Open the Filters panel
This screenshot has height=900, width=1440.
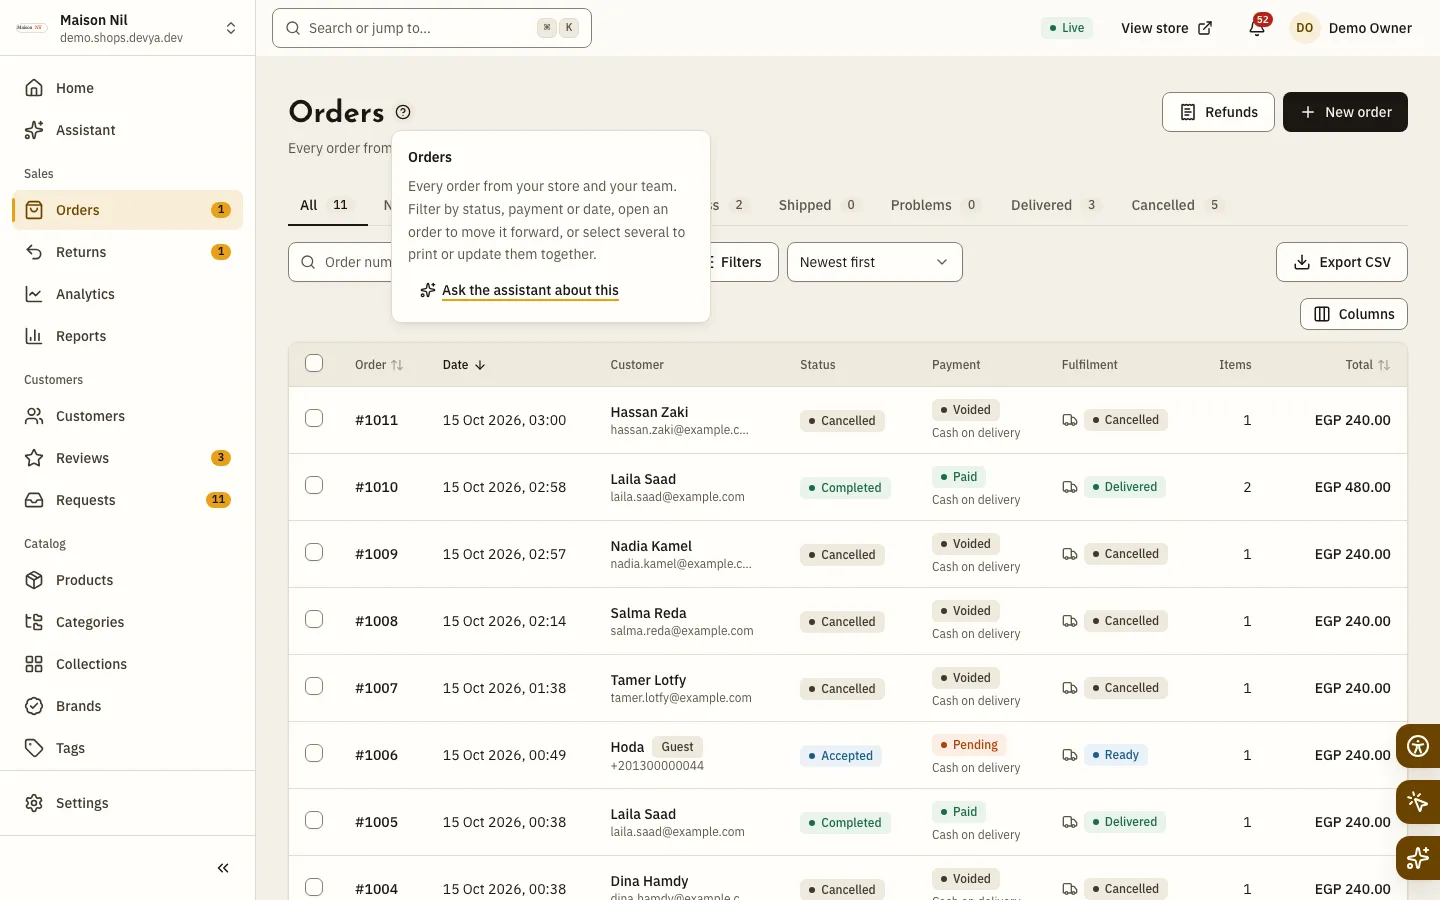pyautogui.click(x=740, y=262)
